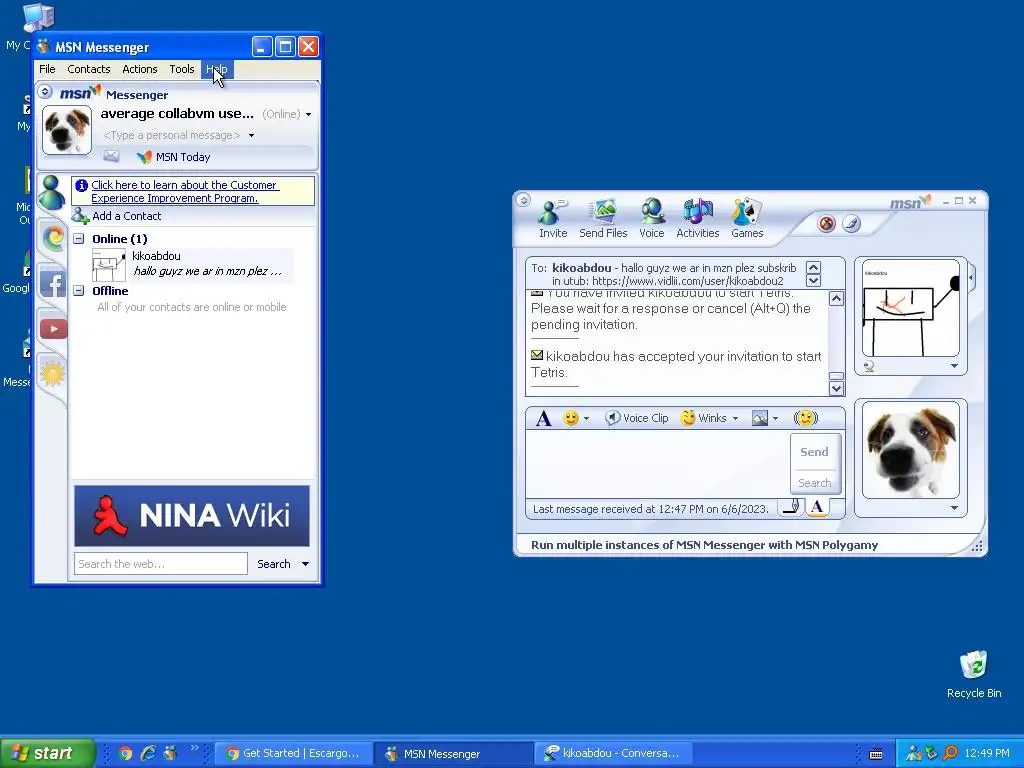1024x768 pixels.
Task: Open the personal message dropdown arrow
Action: pyautogui.click(x=251, y=135)
